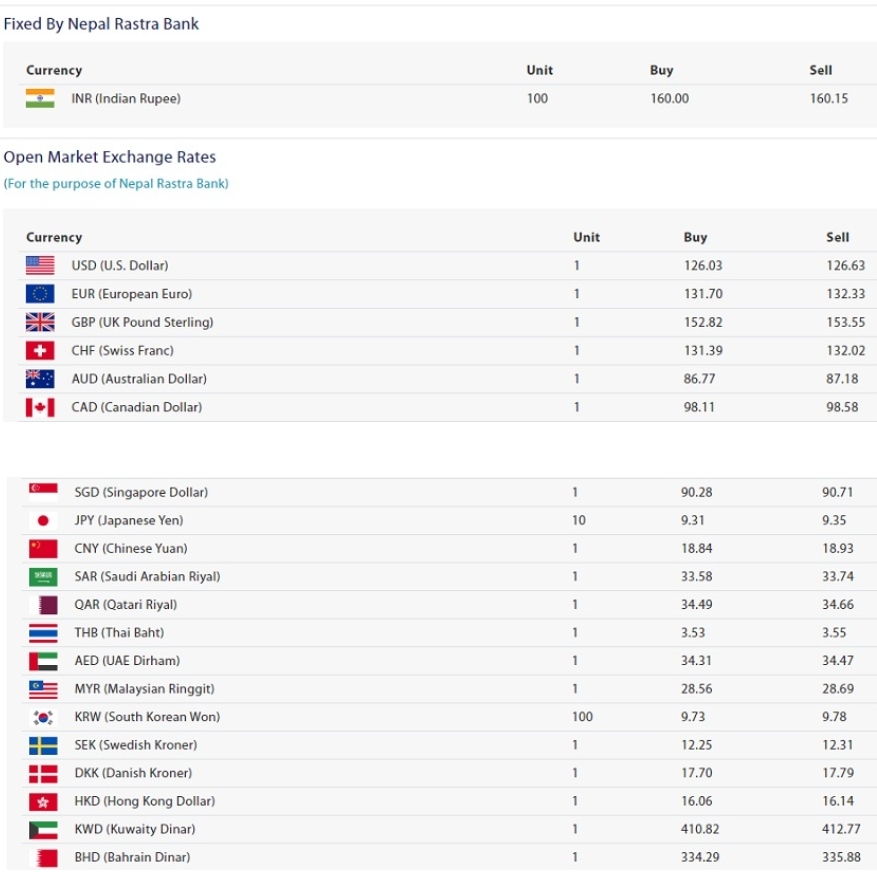Click USD sell rate 126.63
This screenshot has height=896, width=877.
(846, 266)
